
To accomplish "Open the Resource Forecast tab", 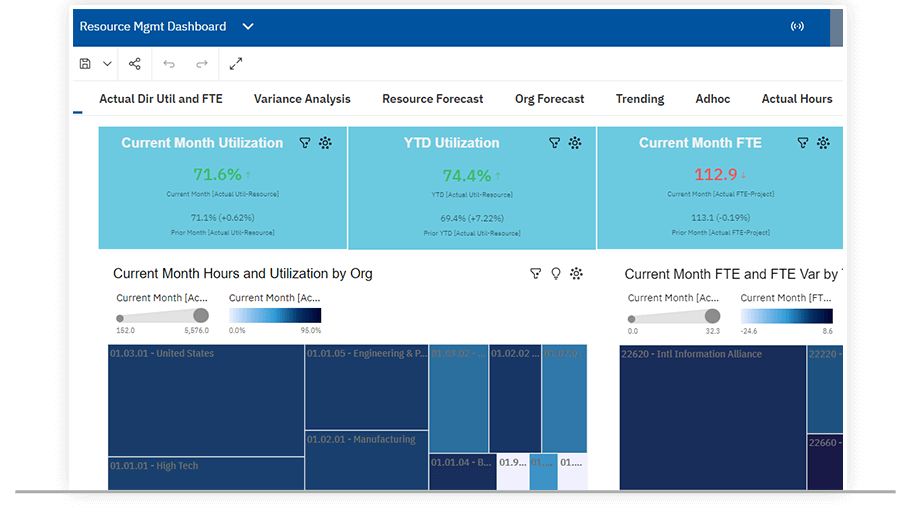I will pyautogui.click(x=432, y=99).
